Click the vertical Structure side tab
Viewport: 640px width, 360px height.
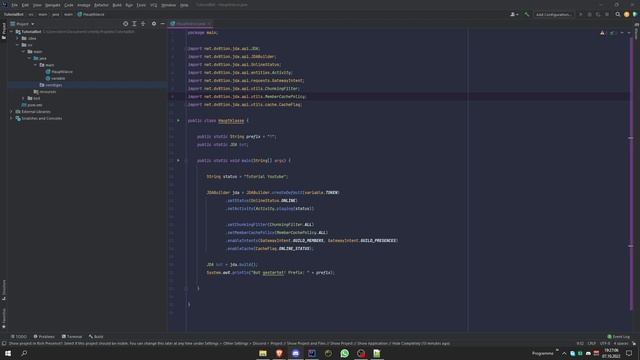point(4,290)
